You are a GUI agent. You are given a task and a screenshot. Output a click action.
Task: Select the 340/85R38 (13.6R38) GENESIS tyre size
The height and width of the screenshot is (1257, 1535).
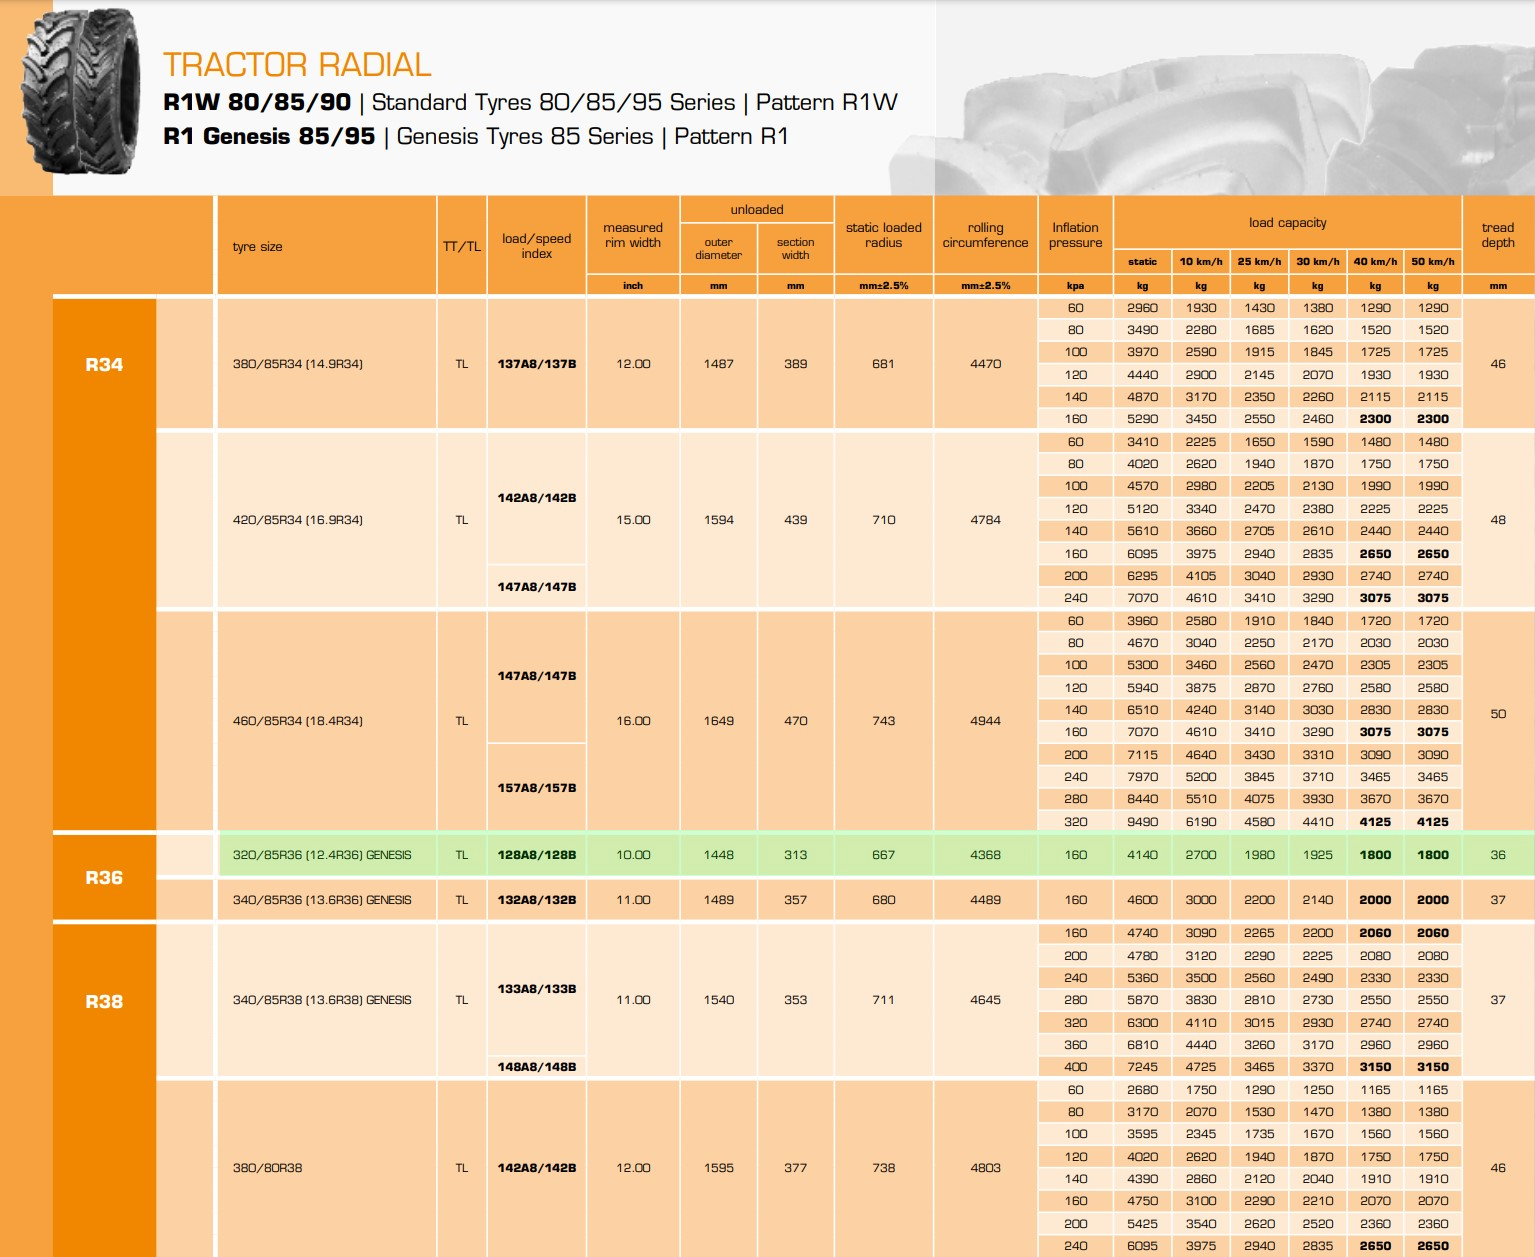coord(322,1000)
